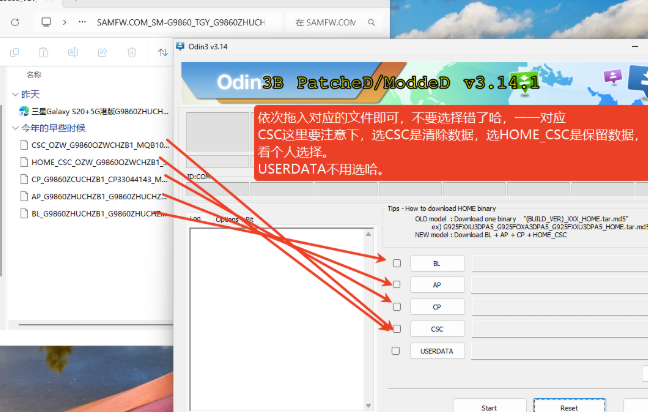Click the horizontal scrollbar in Explorer file list

point(96,325)
